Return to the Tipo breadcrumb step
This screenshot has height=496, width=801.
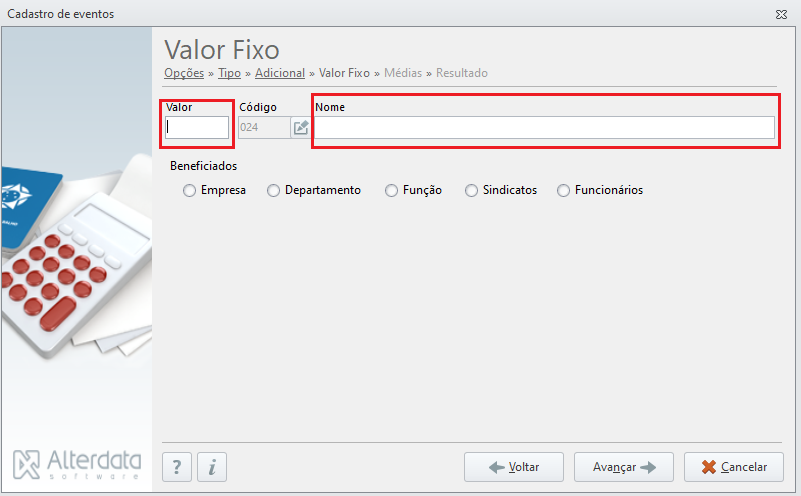point(229,73)
